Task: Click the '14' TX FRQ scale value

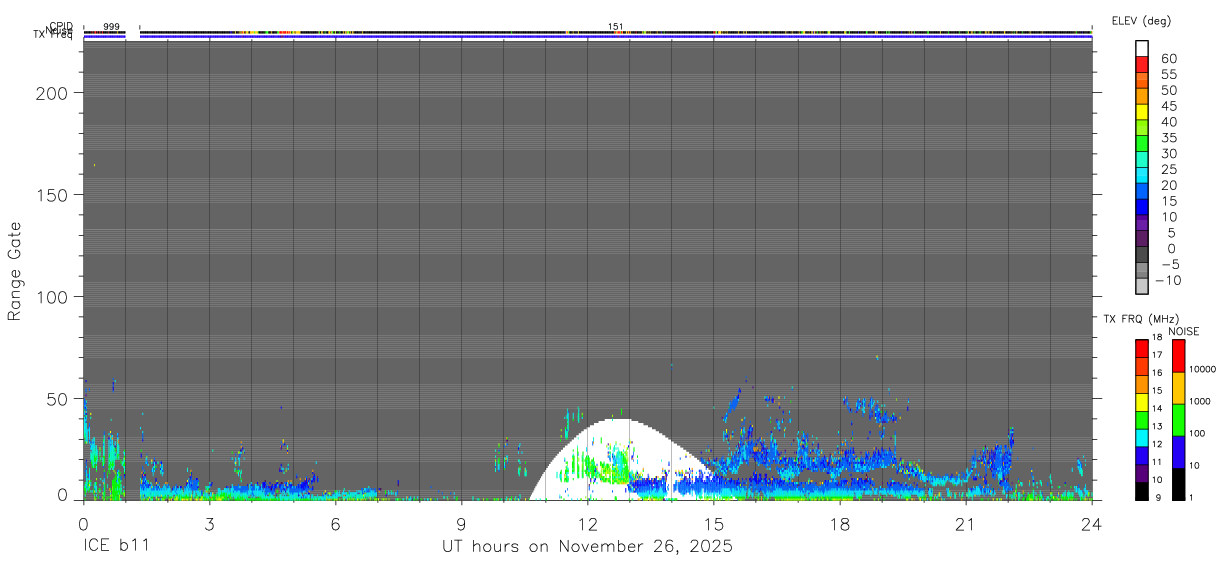Action: 1157,408
